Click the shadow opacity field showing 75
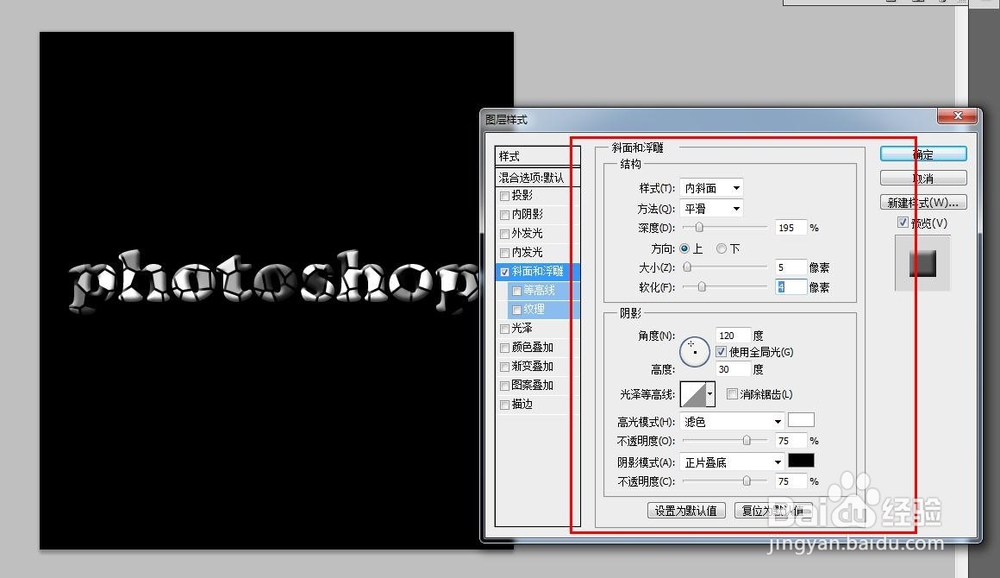 point(791,481)
